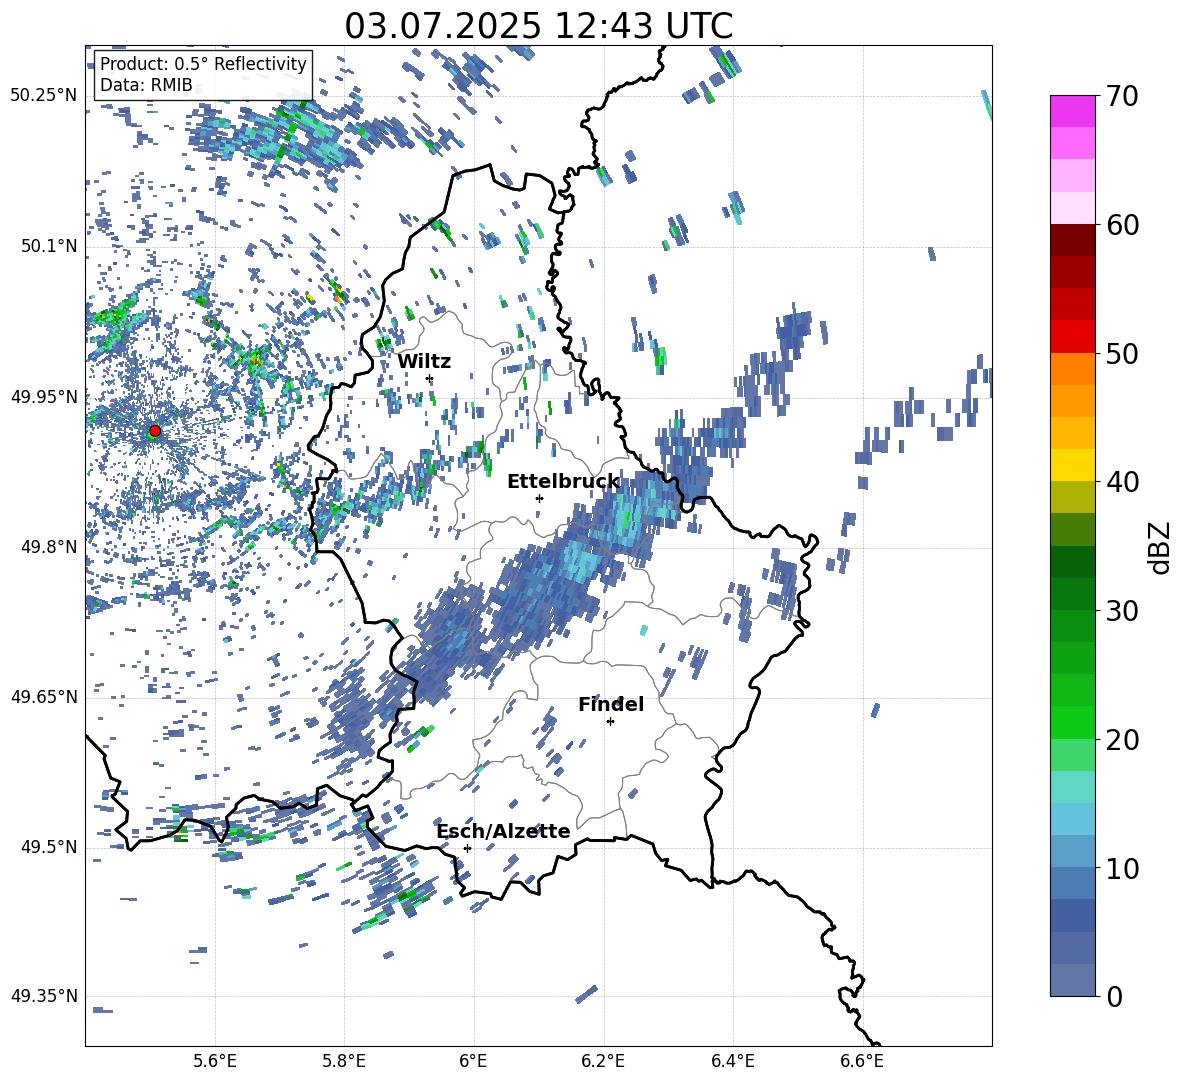Screen dimensions: 1184x1081
Task: Click the 49.65°N latitude label
Action: tap(44, 697)
